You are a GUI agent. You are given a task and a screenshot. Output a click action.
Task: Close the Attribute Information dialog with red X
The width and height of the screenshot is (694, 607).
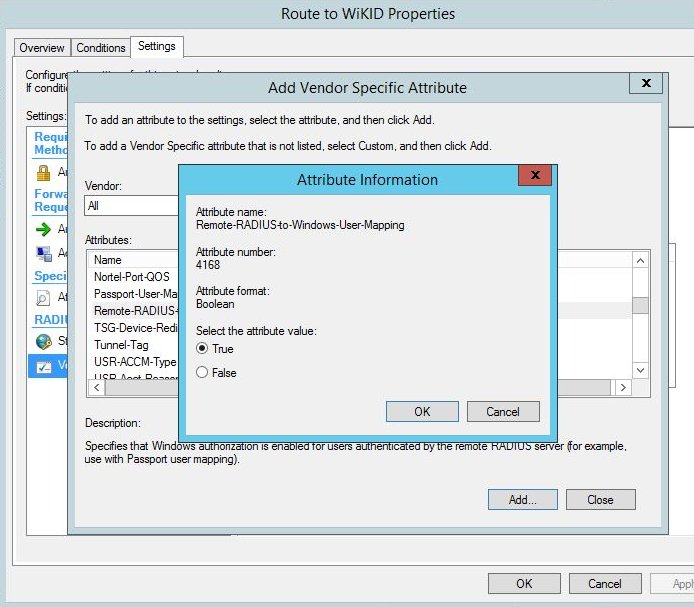pyautogui.click(x=537, y=177)
